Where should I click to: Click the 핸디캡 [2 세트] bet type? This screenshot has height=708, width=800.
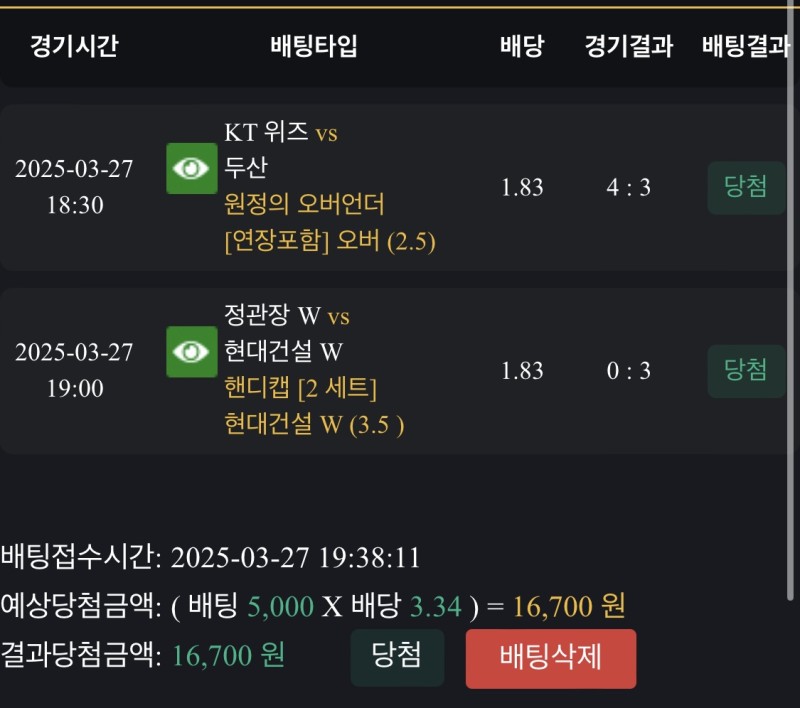pyautogui.click(x=301, y=388)
